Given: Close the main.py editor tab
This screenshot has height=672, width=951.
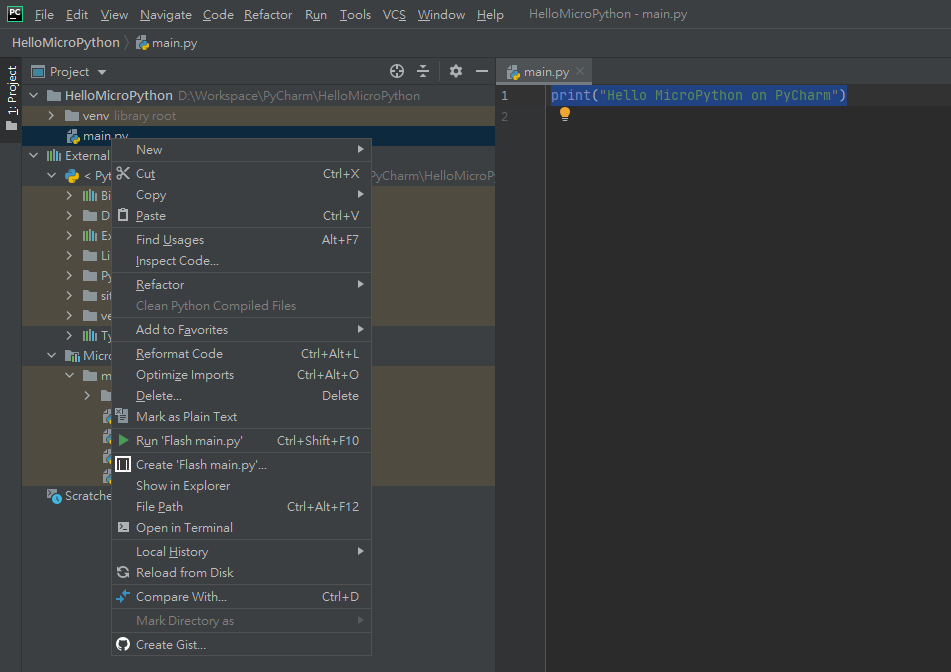Looking at the screenshot, I should tap(580, 71).
